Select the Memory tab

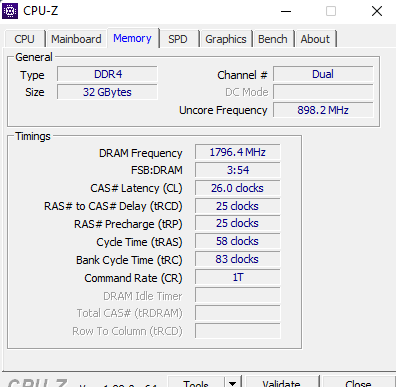tap(132, 38)
